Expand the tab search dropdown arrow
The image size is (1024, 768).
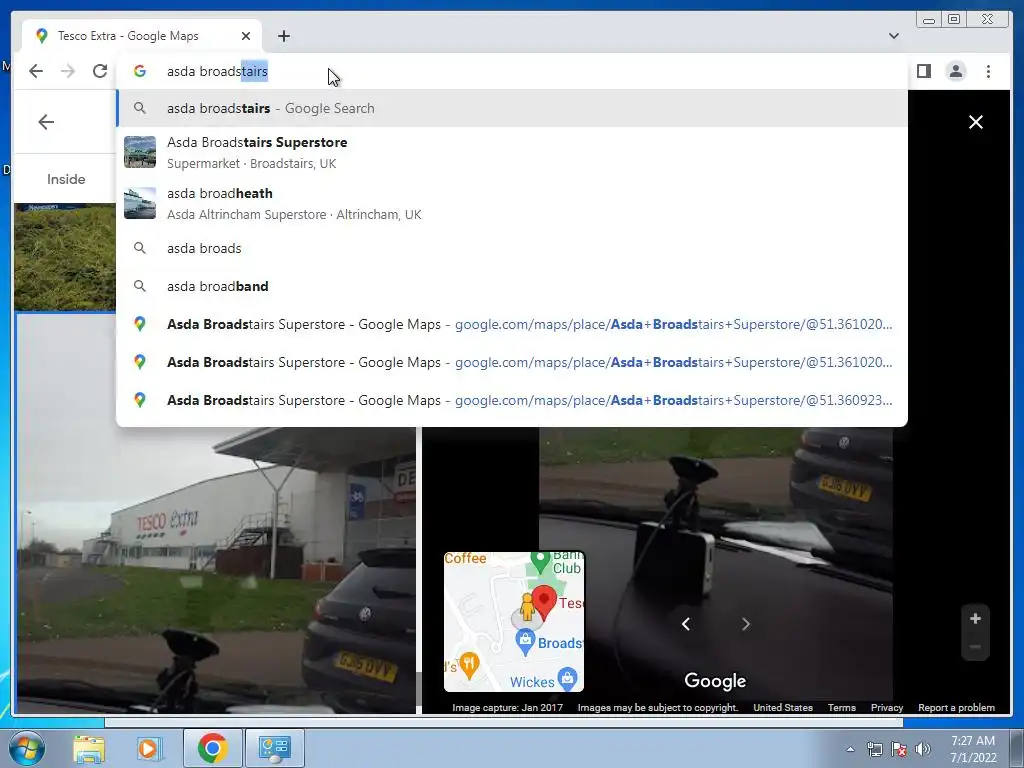pos(893,36)
